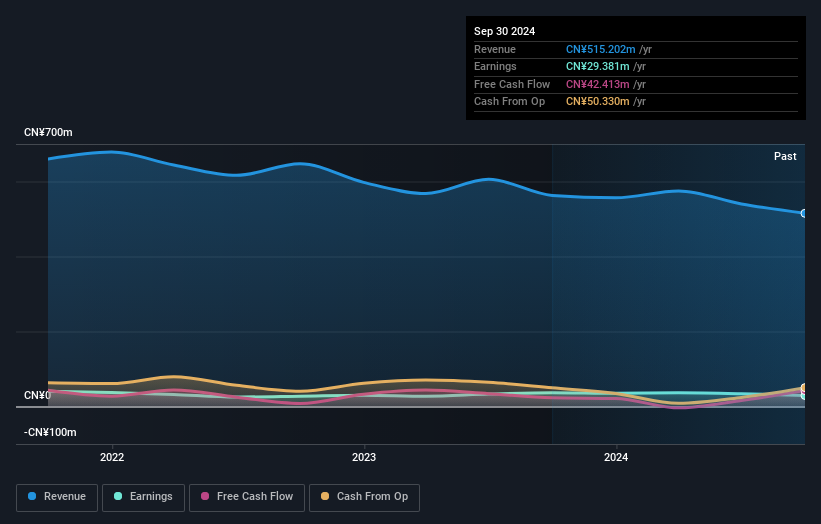The height and width of the screenshot is (524, 821).
Task: Click the teal Earnings legend dot
Action: click(x=118, y=496)
